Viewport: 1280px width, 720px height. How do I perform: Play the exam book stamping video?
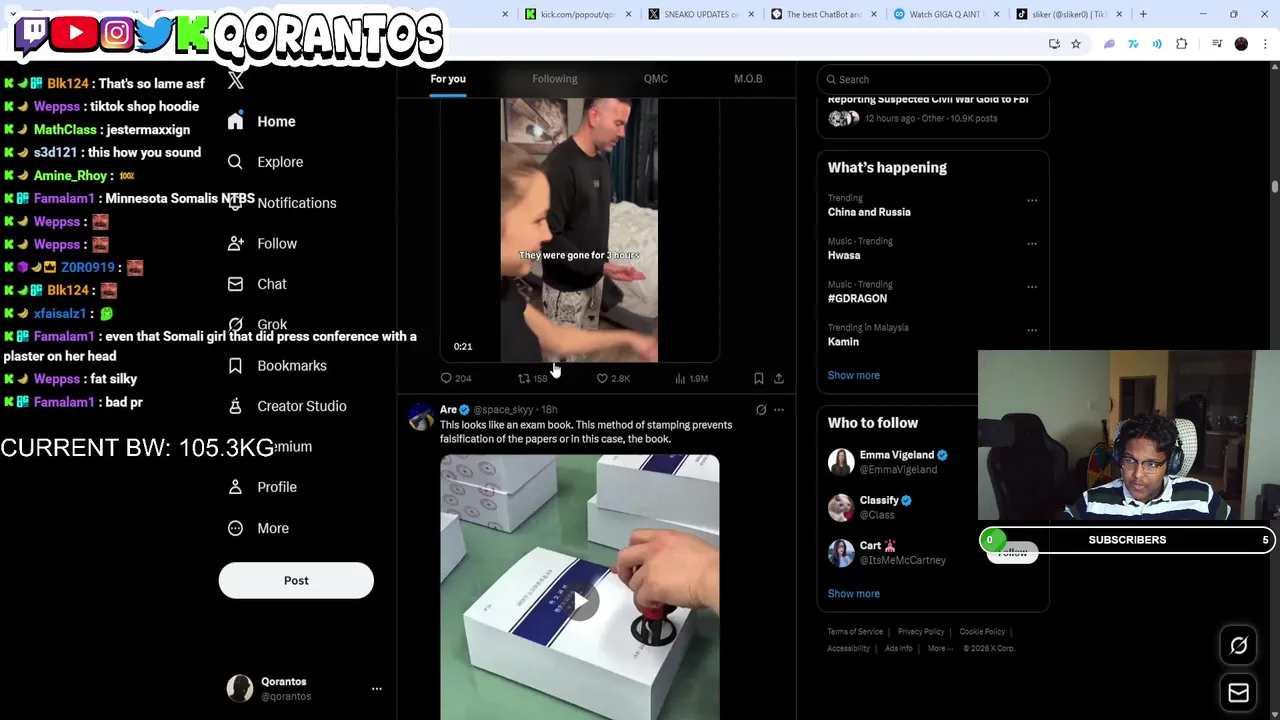coord(580,601)
